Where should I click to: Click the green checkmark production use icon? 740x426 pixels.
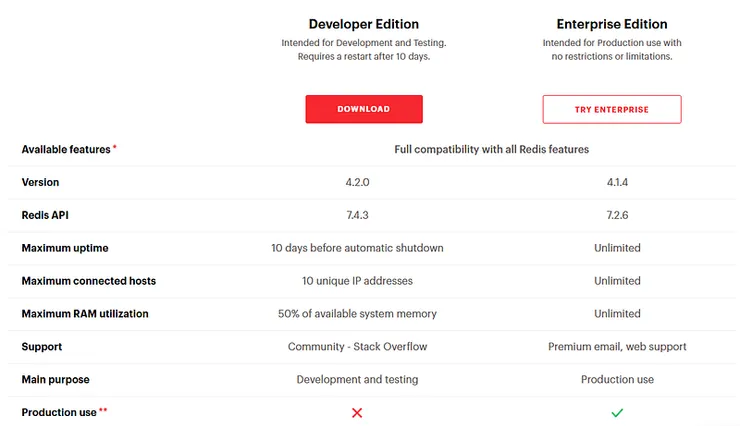point(617,413)
